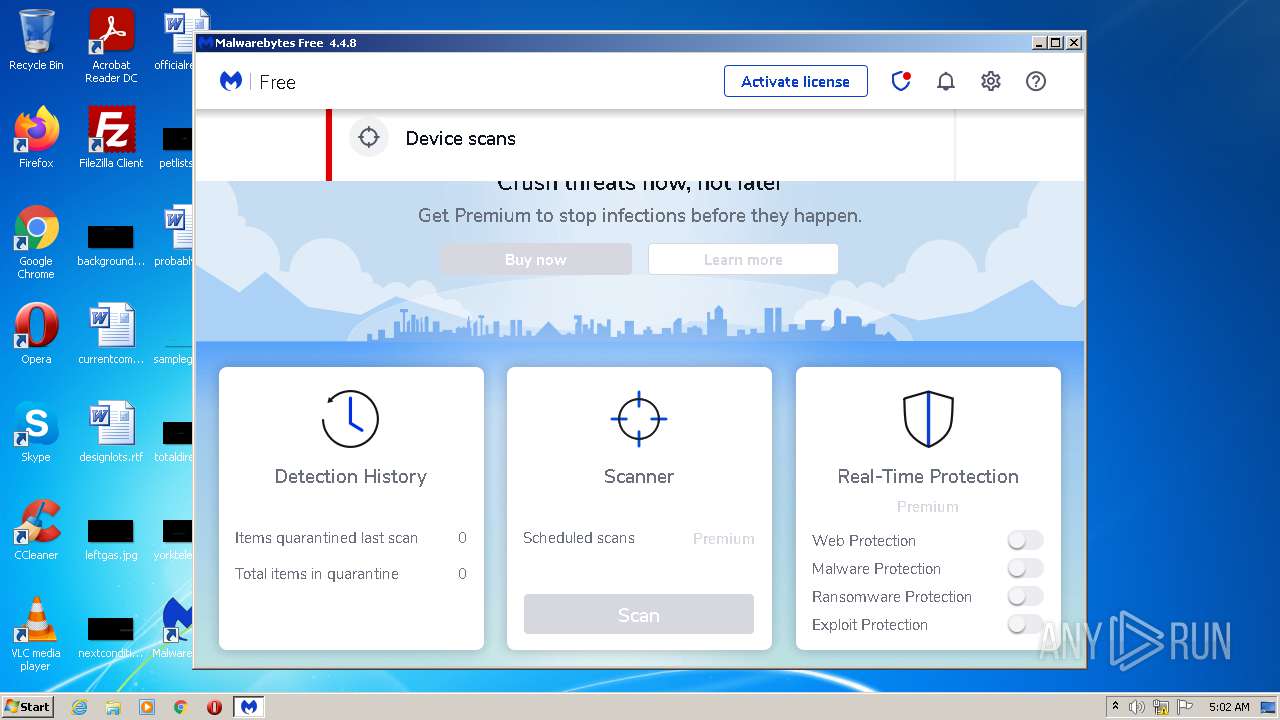
Task: Open Google Chrome desktop shortcut
Action: (36, 243)
